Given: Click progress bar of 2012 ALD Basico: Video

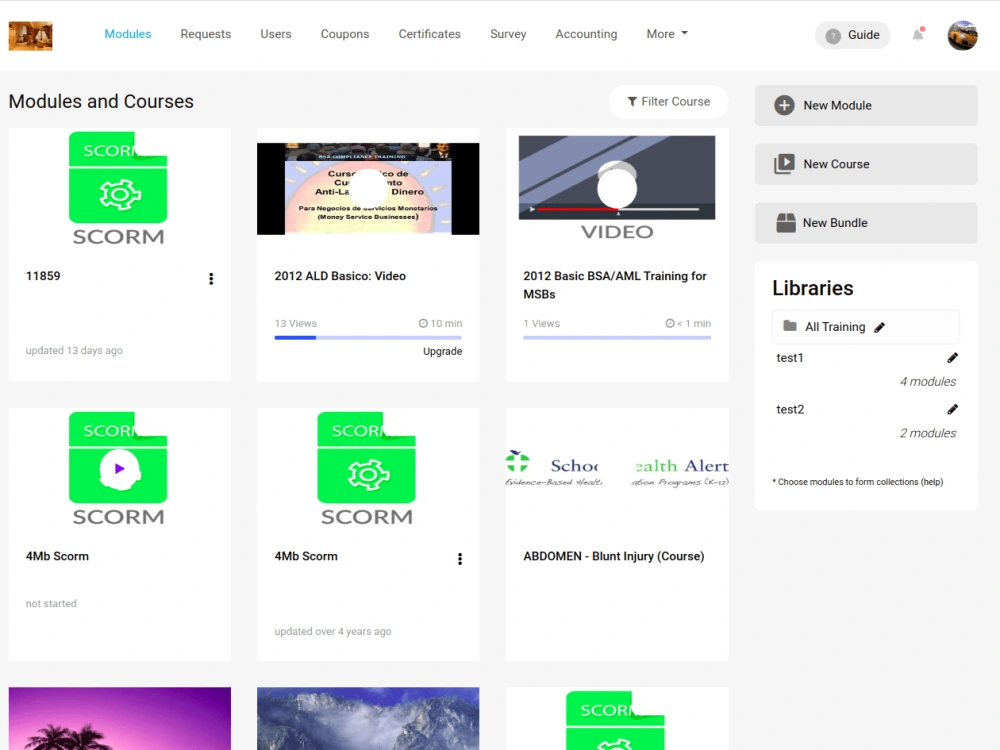Looking at the screenshot, I should click(x=368, y=337).
